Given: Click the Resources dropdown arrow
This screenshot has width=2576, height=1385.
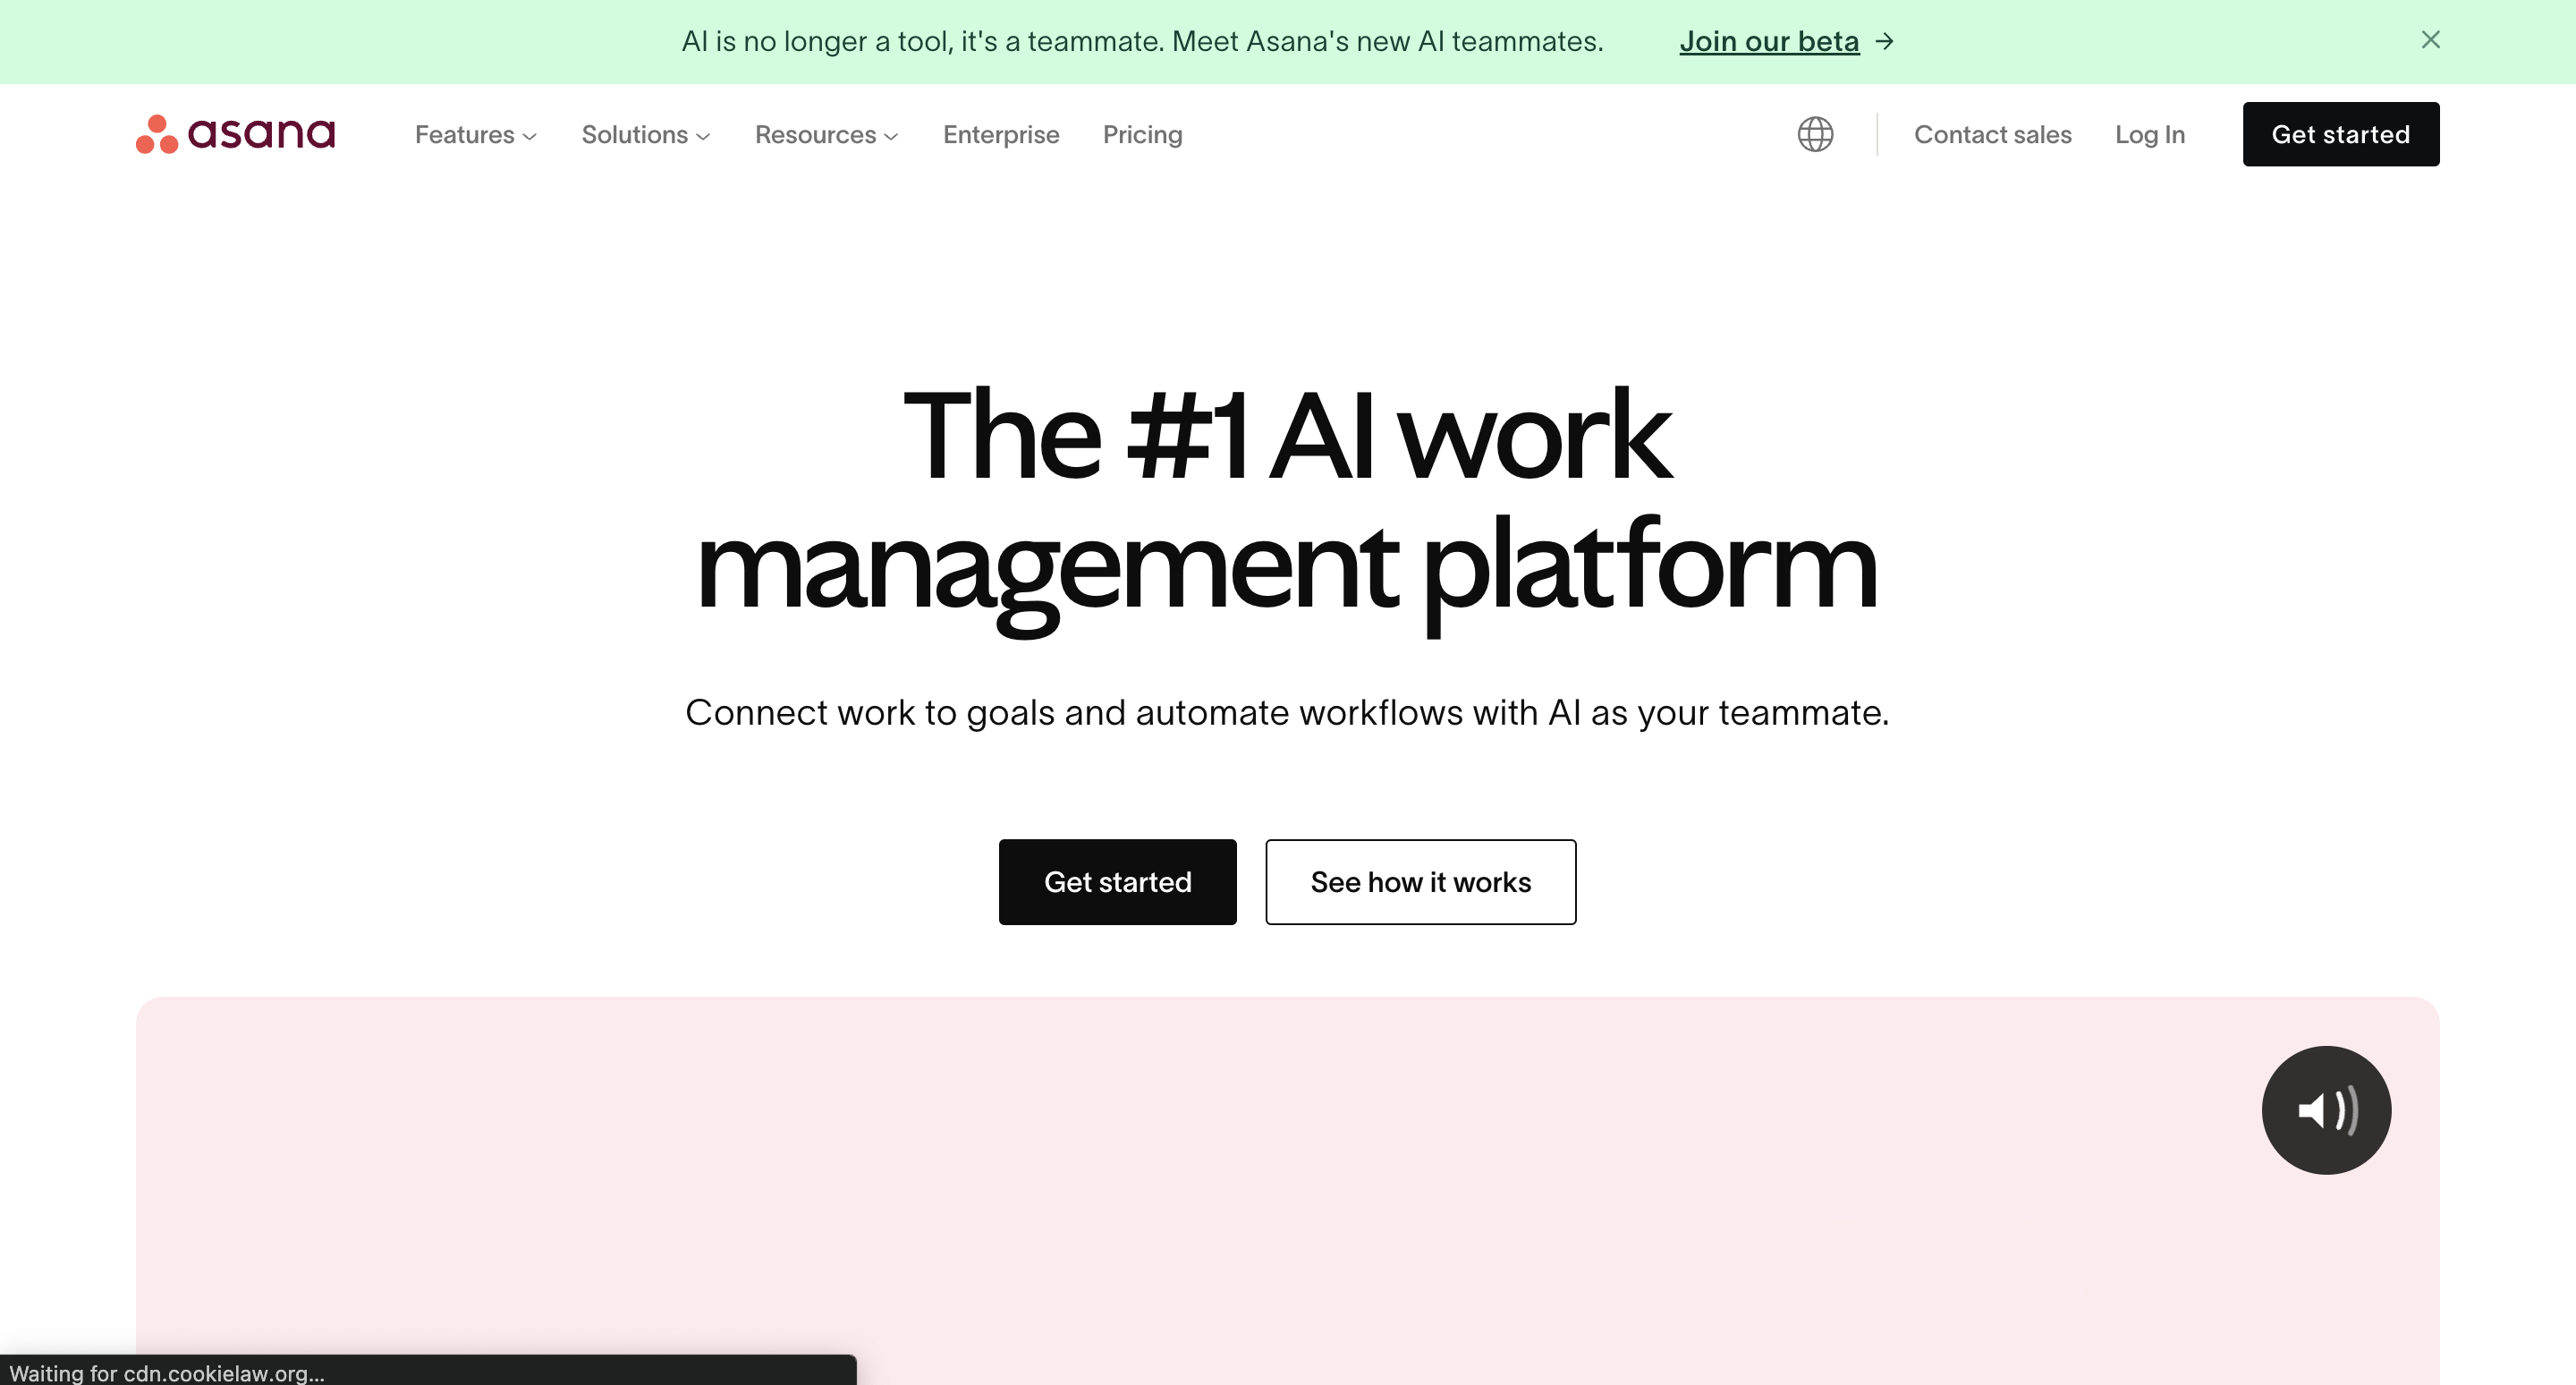Looking at the screenshot, I should tap(894, 133).
